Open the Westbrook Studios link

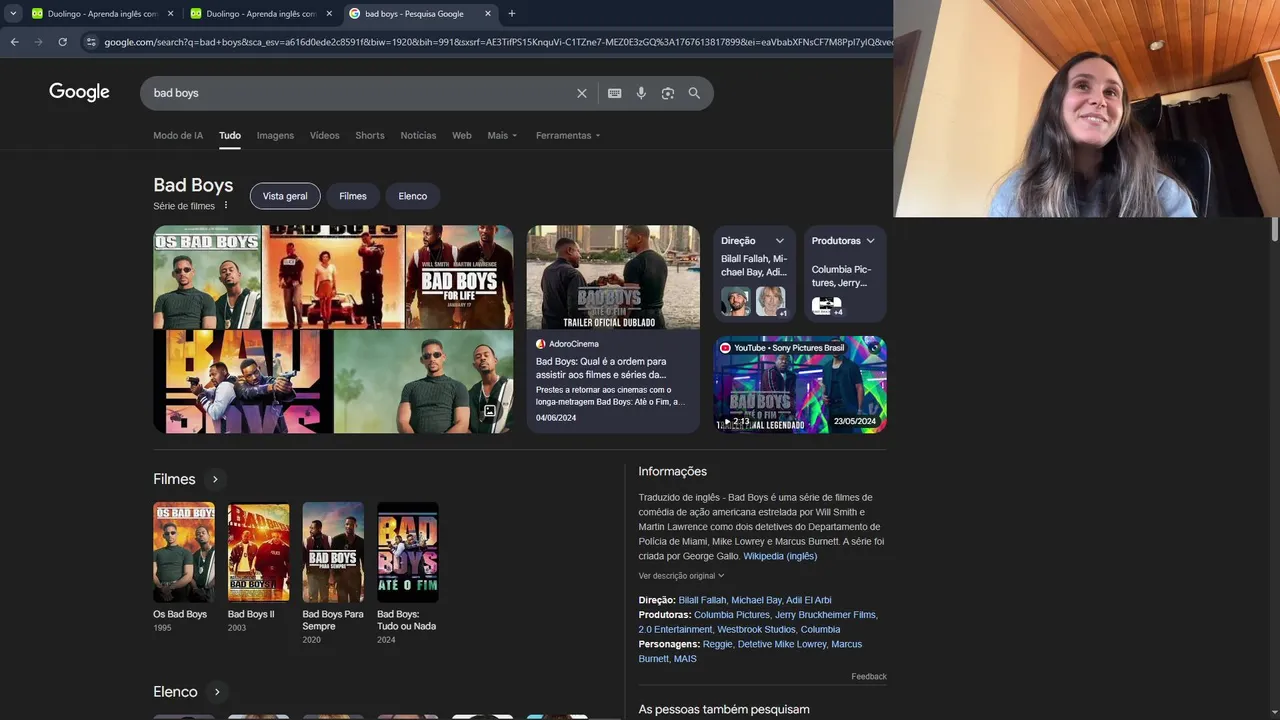[x=756, y=630]
